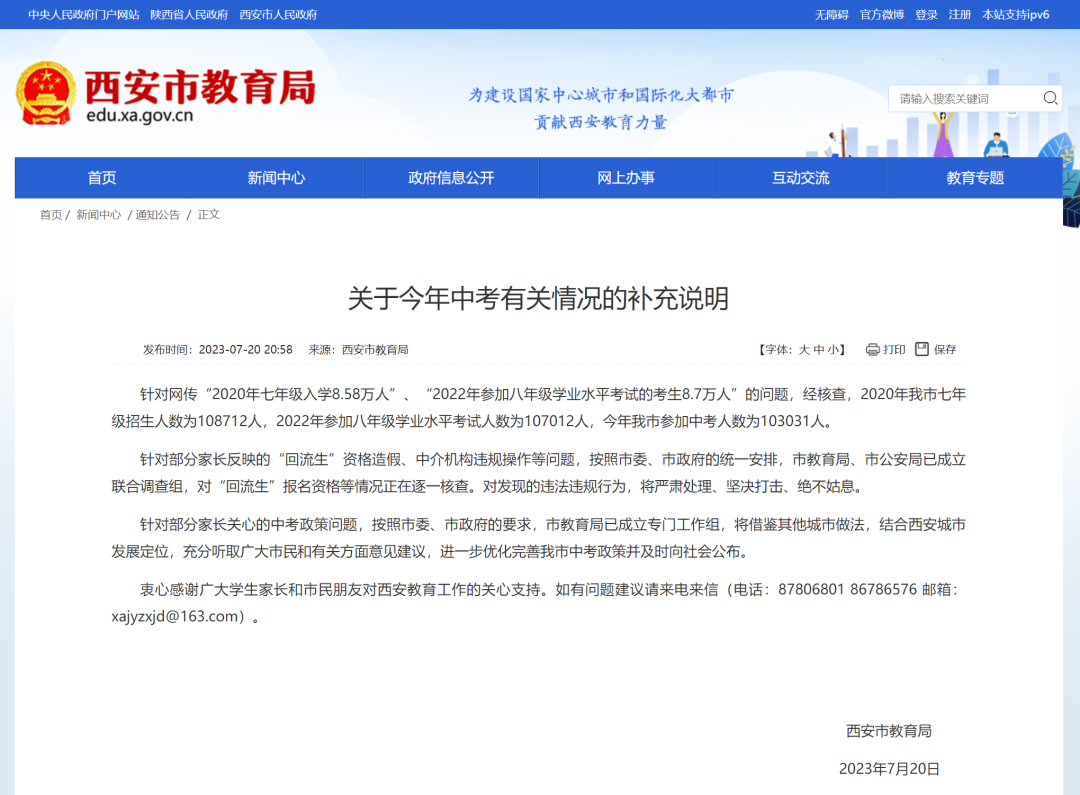Open the 政府信息公开 menu
Screen dimensions: 1080x795
[x=450, y=177]
